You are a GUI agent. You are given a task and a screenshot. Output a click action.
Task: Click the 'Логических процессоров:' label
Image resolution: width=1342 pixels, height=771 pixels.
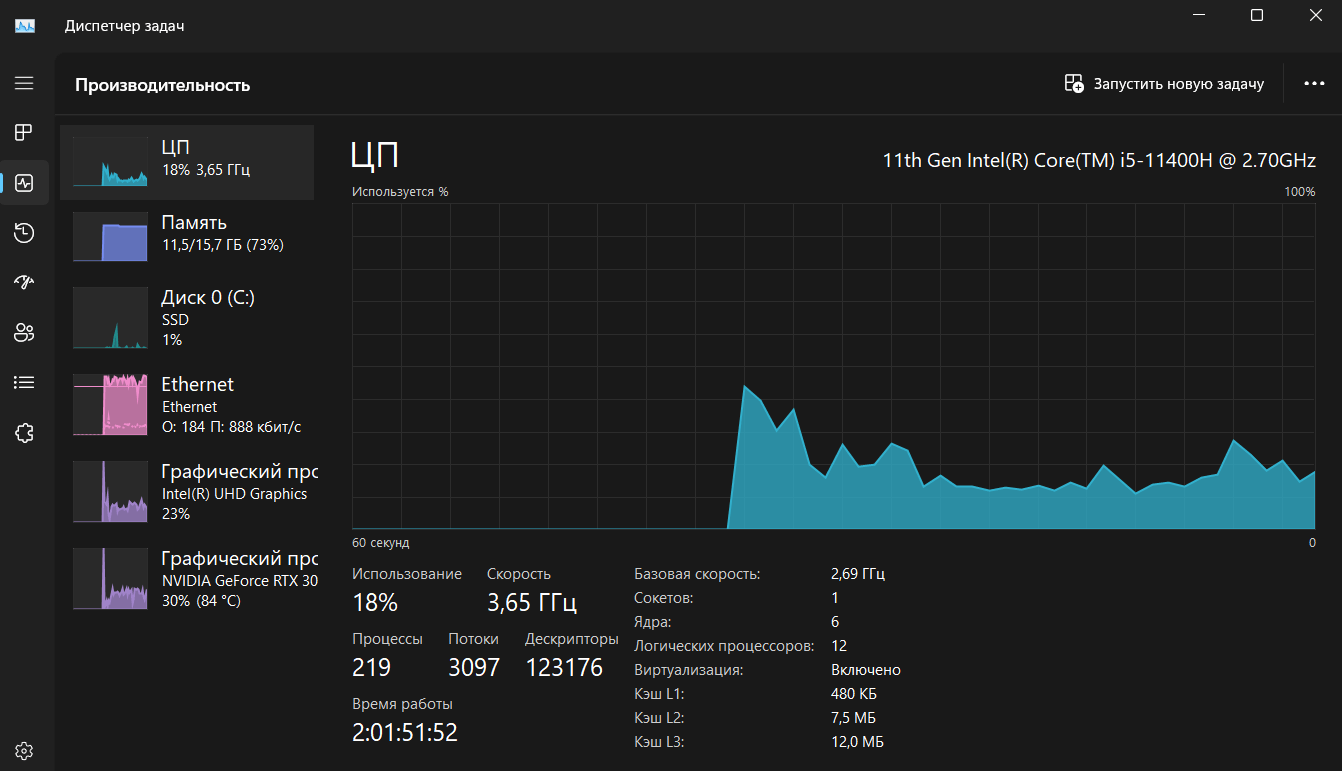coord(724,646)
